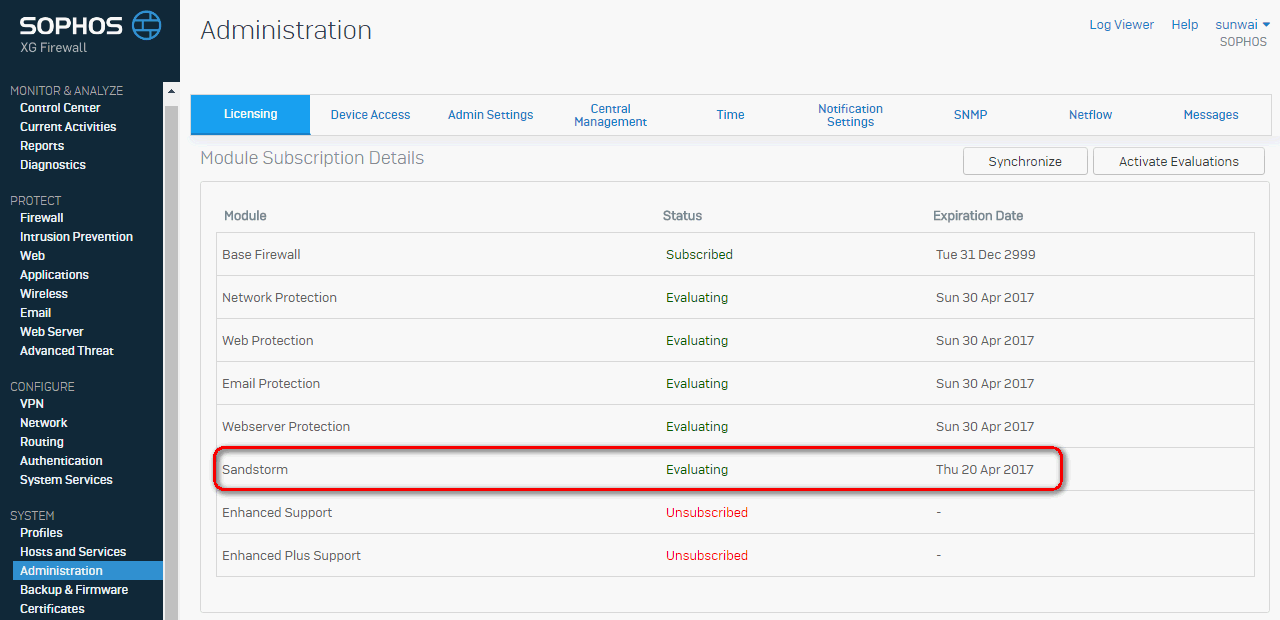Image resolution: width=1280 pixels, height=620 pixels.
Task: Open the Firewall menu item
Action: point(42,218)
